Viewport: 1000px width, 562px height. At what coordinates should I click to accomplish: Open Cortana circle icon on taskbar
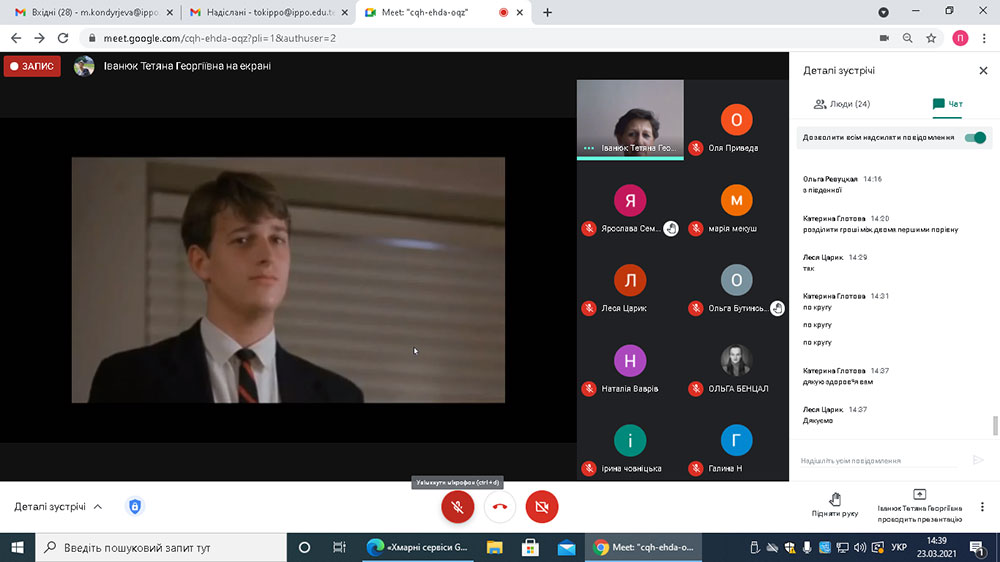tap(304, 547)
